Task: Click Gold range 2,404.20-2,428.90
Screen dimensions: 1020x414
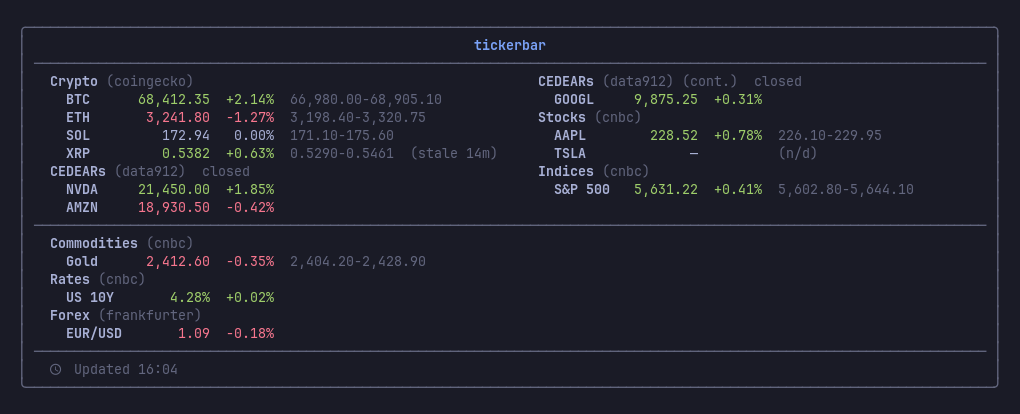Action: pos(358,262)
